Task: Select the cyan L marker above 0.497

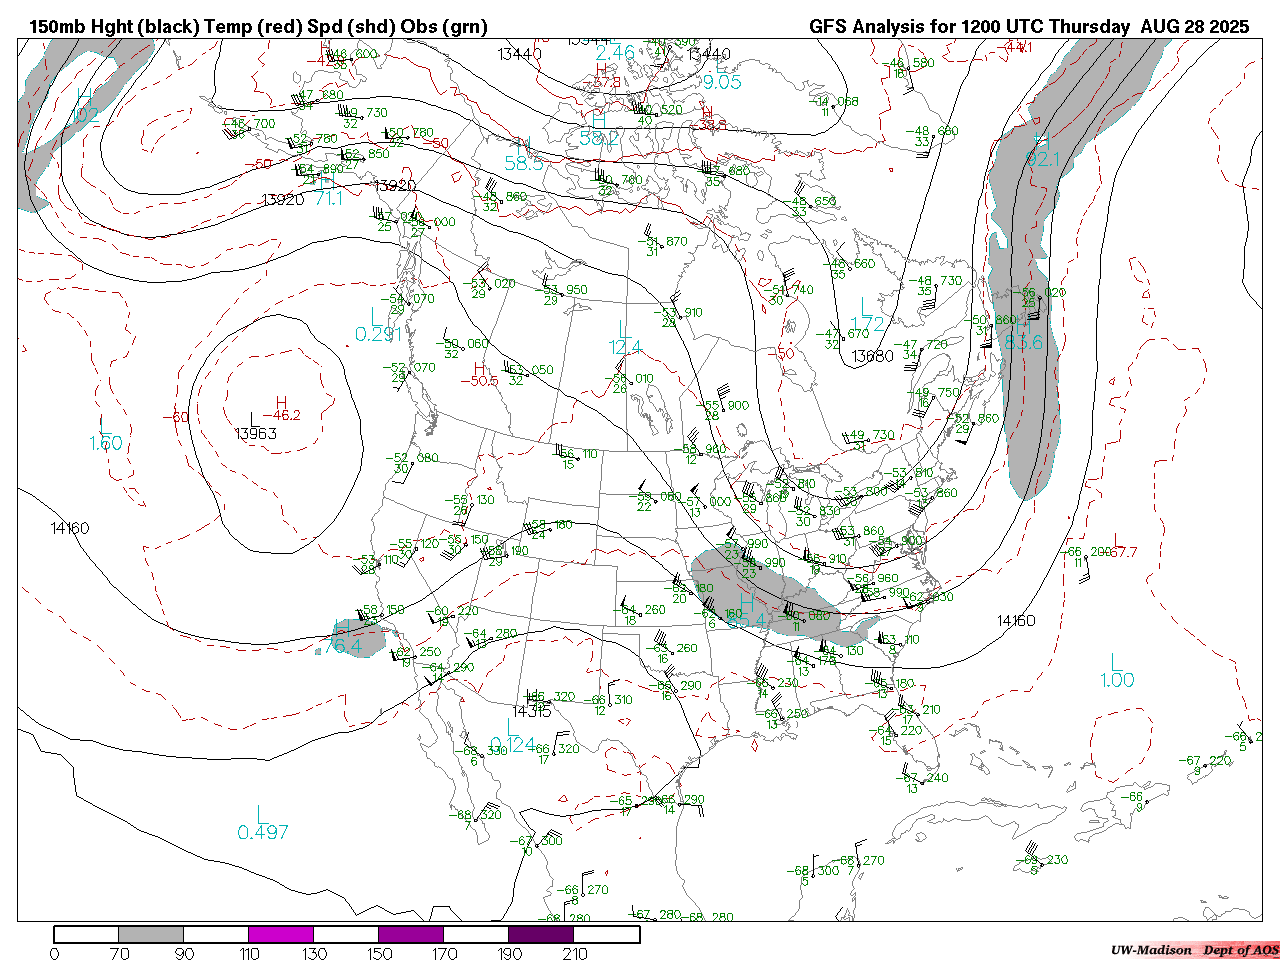Action: pos(260,814)
